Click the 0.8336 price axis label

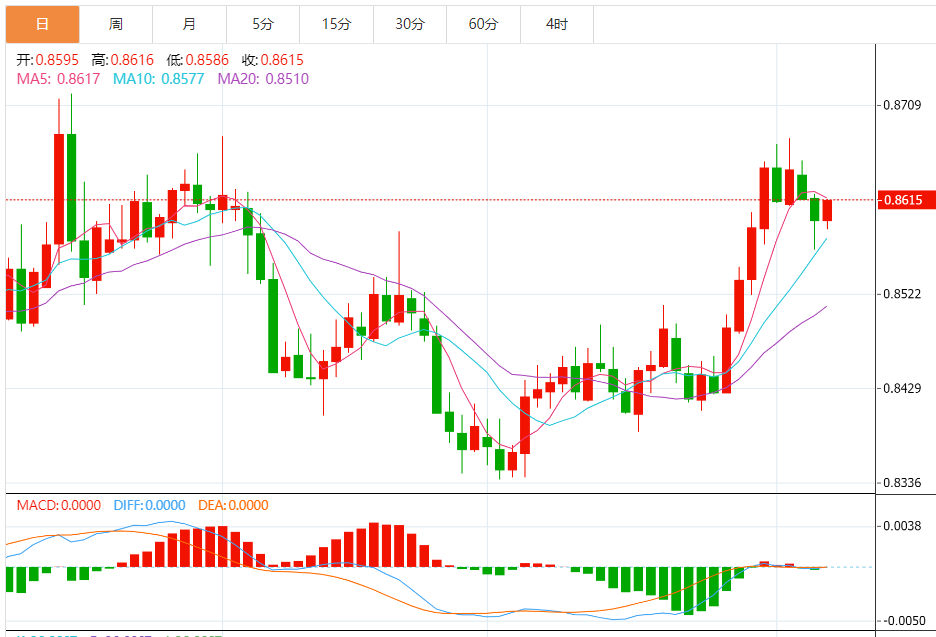(x=903, y=482)
